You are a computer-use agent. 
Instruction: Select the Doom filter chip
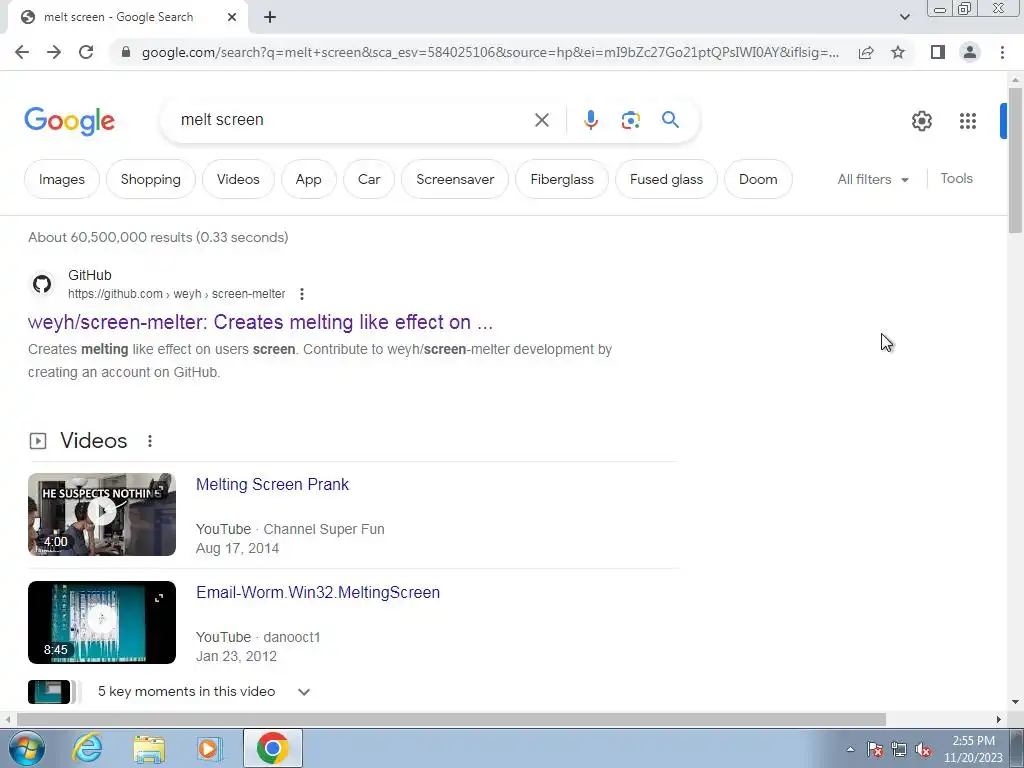[758, 180]
